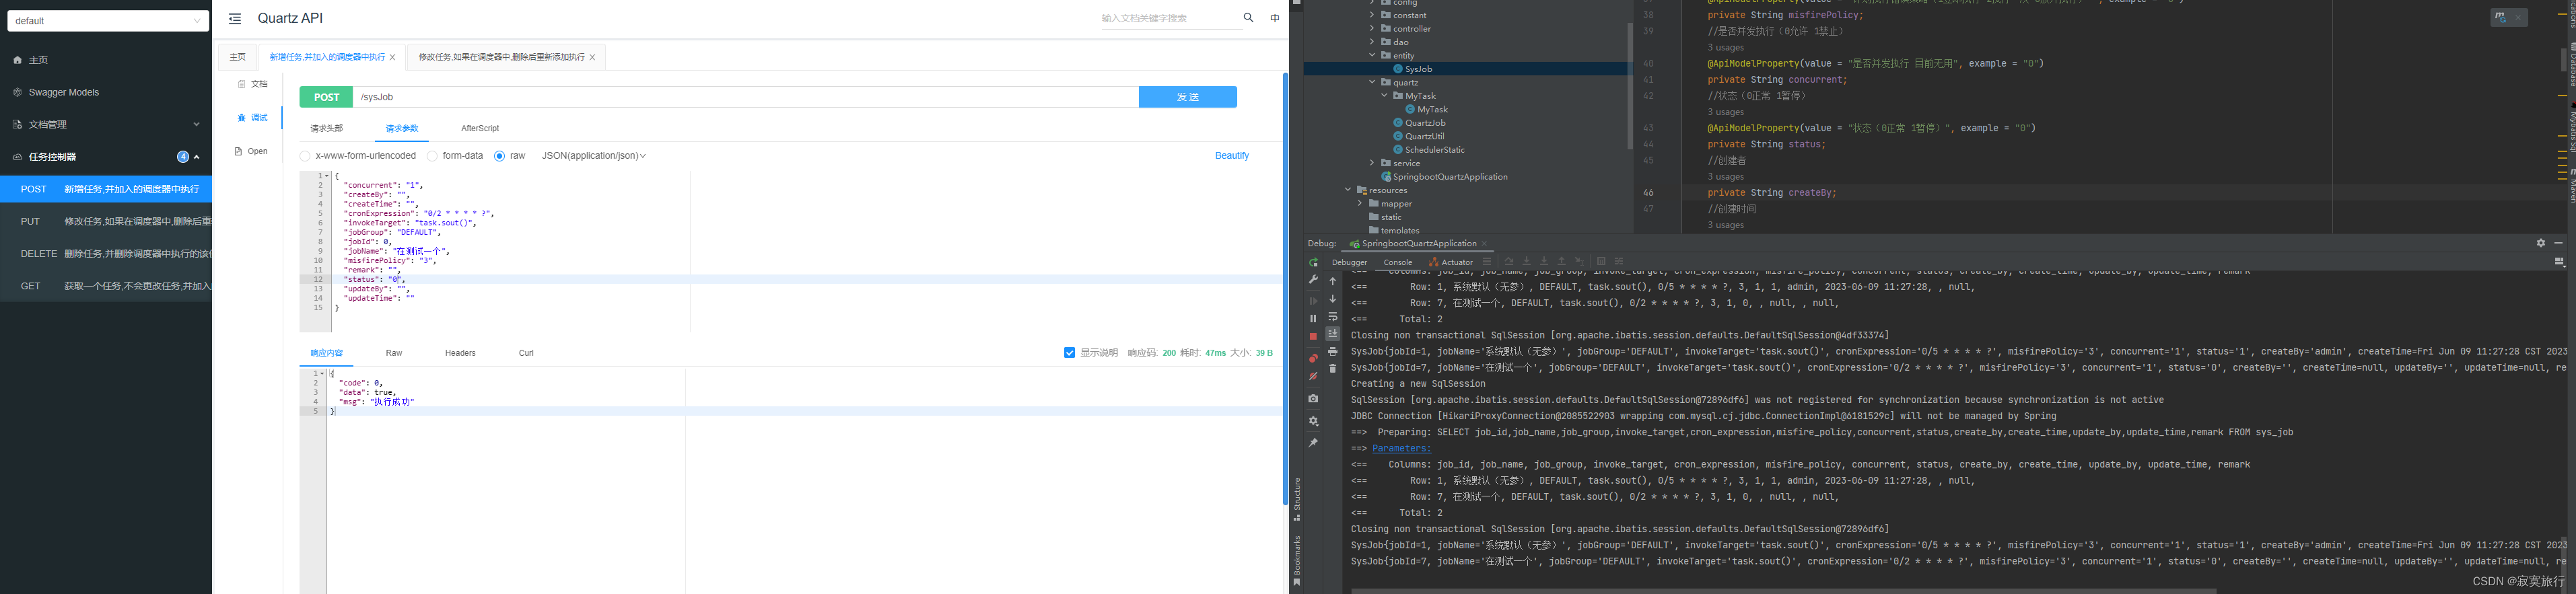Screen dimensions: 2576x594
Task: Open the GET 获取一个任务 endpoint in the sidebar
Action: coord(106,286)
